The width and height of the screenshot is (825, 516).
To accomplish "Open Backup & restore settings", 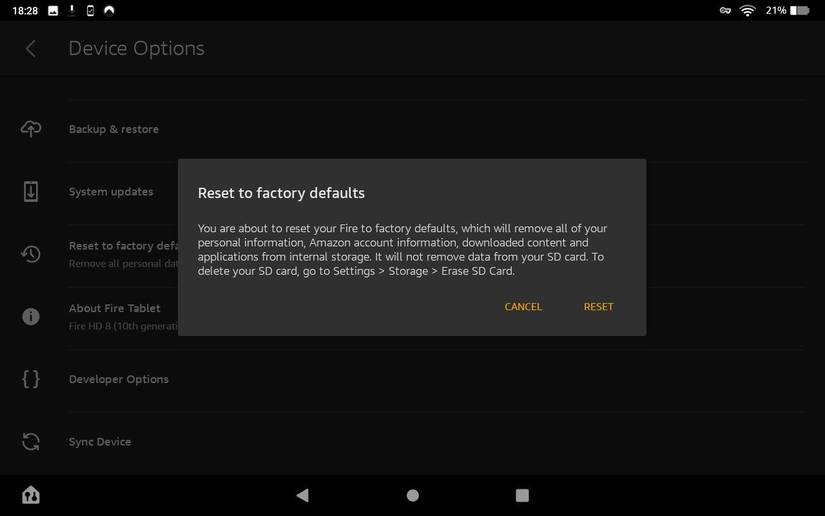I will 114,129.
